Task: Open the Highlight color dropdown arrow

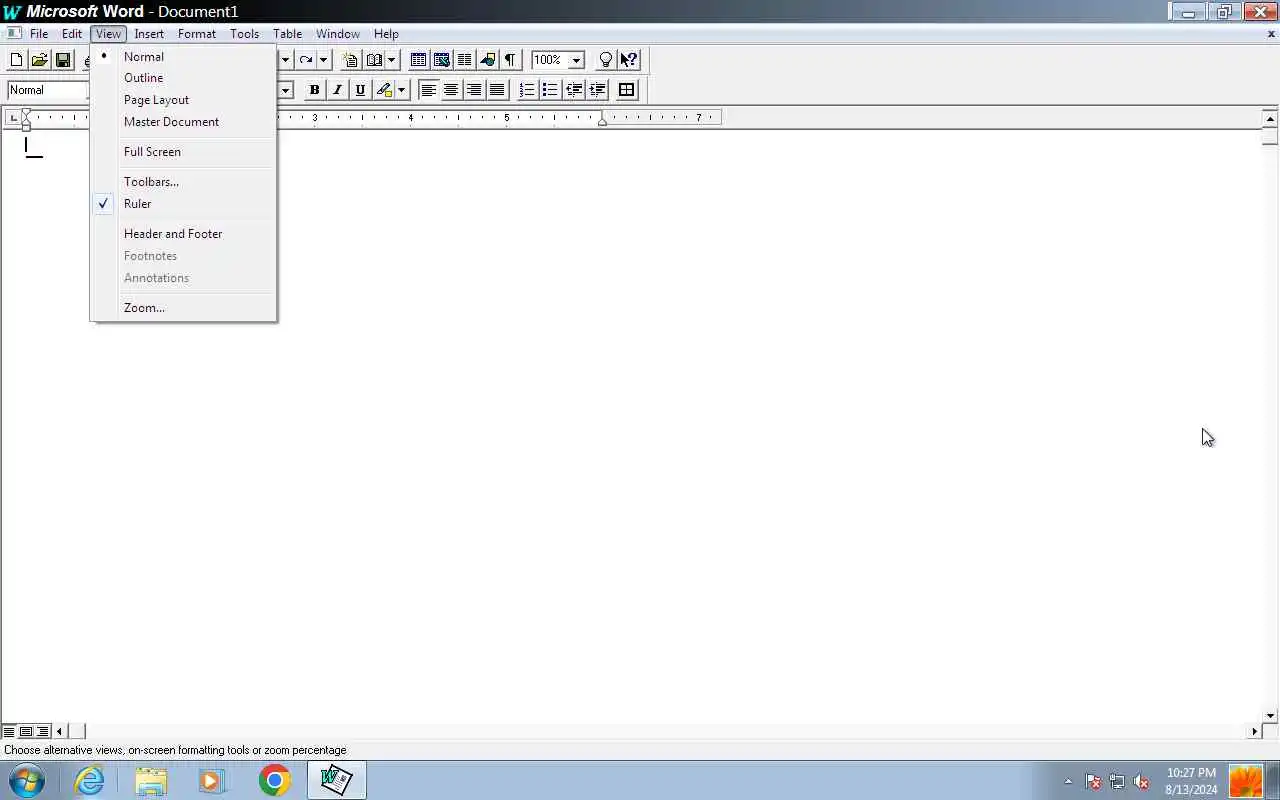Action: (x=401, y=90)
